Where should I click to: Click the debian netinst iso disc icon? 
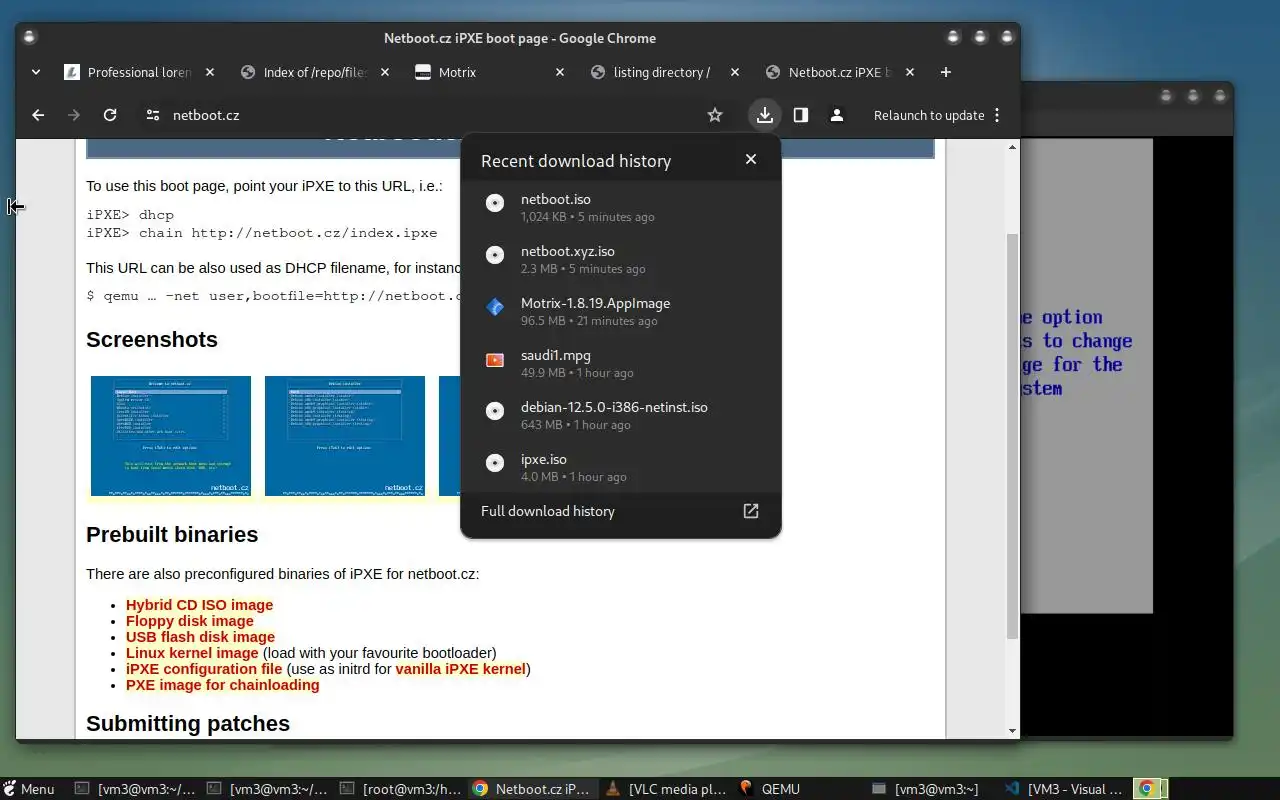tap(494, 411)
